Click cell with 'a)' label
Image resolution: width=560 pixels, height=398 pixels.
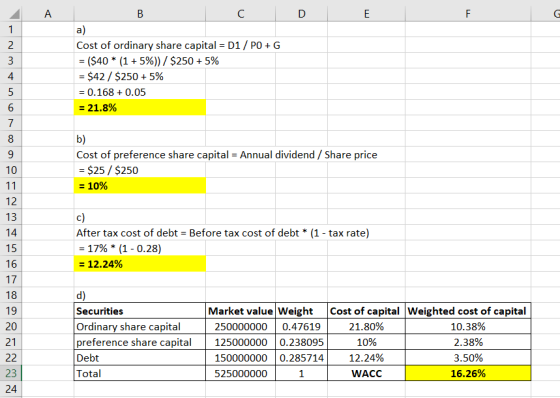click(x=140, y=30)
